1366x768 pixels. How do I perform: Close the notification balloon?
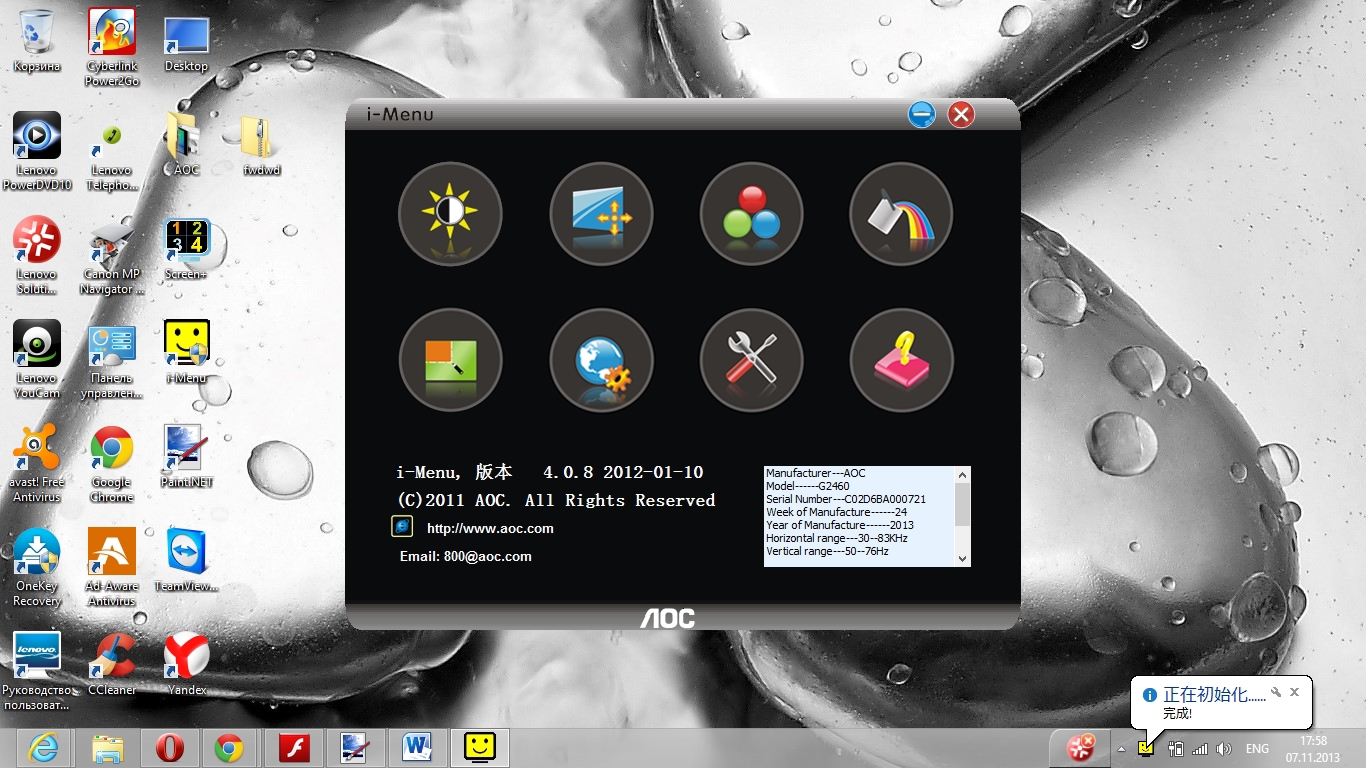1294,692
